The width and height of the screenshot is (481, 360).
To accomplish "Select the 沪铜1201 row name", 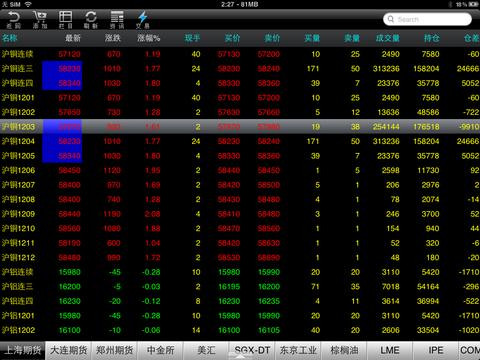I will pos(18,98).
